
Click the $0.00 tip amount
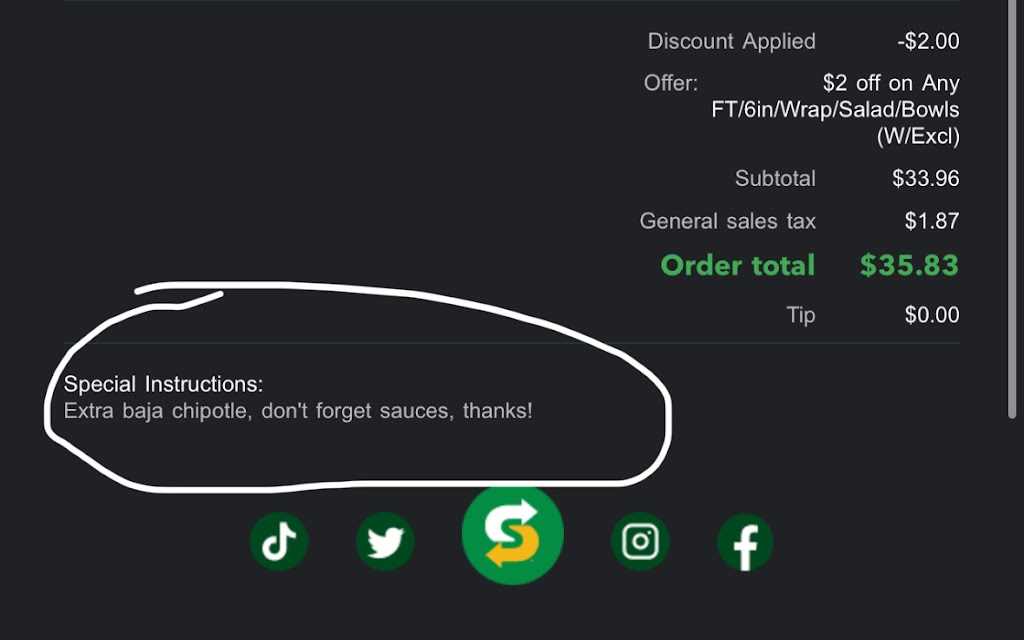[932, 315]
